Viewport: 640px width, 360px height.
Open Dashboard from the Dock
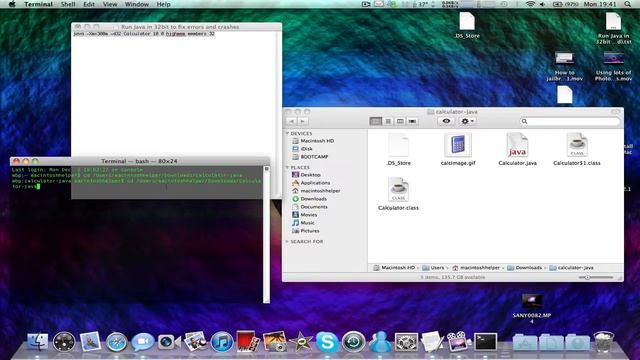pyautogui.click(x=64, y=342)
